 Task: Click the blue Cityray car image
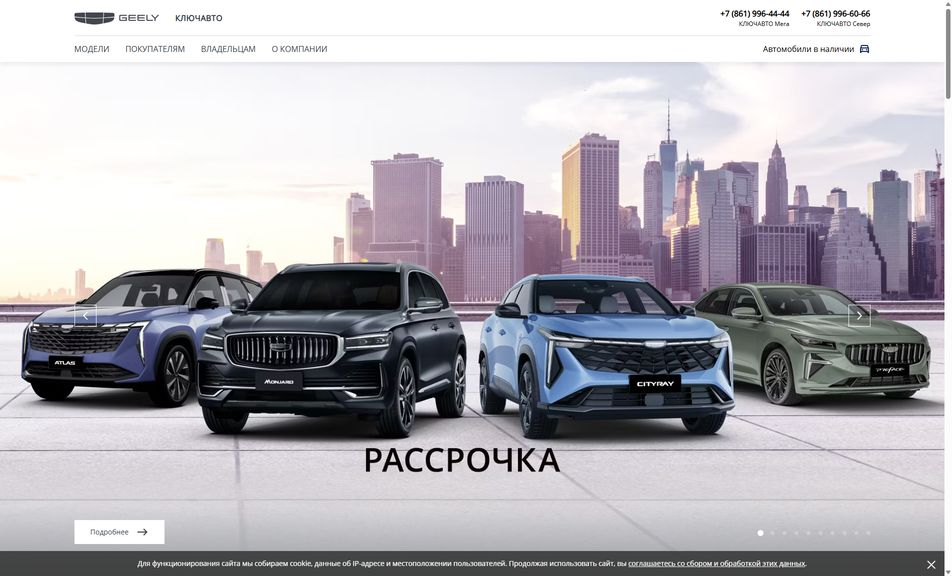(x=606, y=355)
